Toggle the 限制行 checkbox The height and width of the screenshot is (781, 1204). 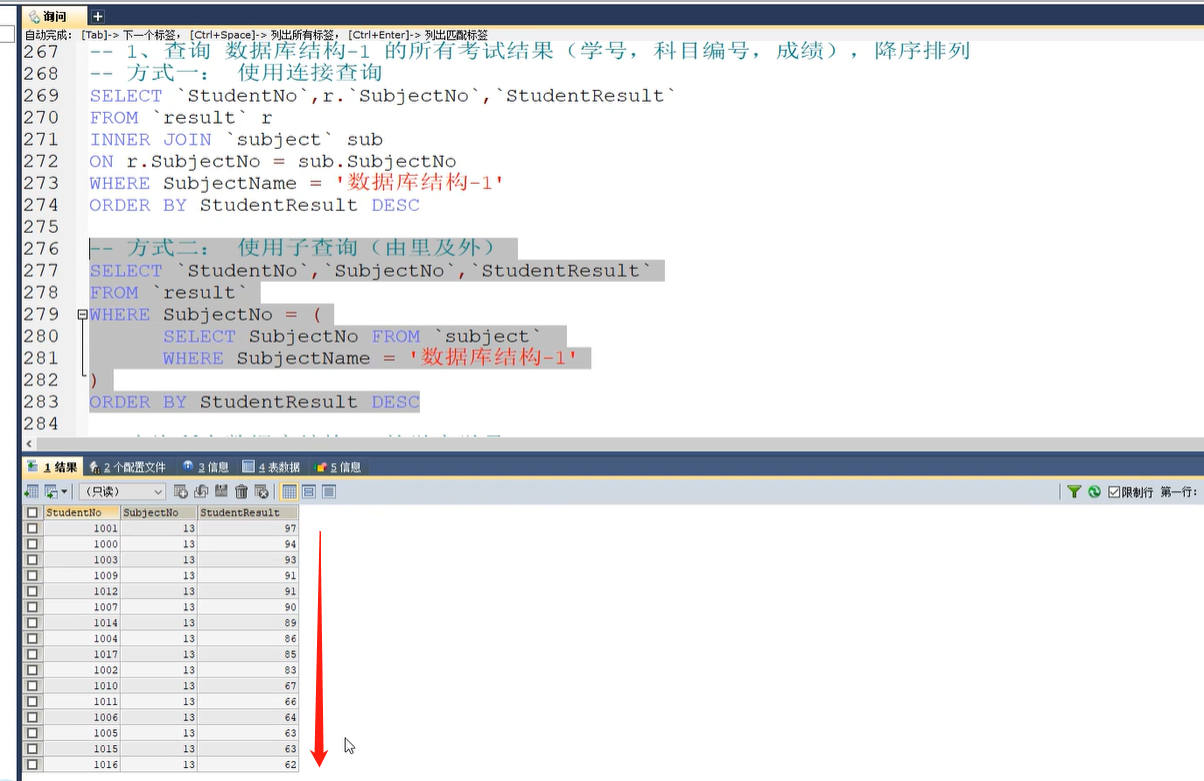coord(1113,492)
